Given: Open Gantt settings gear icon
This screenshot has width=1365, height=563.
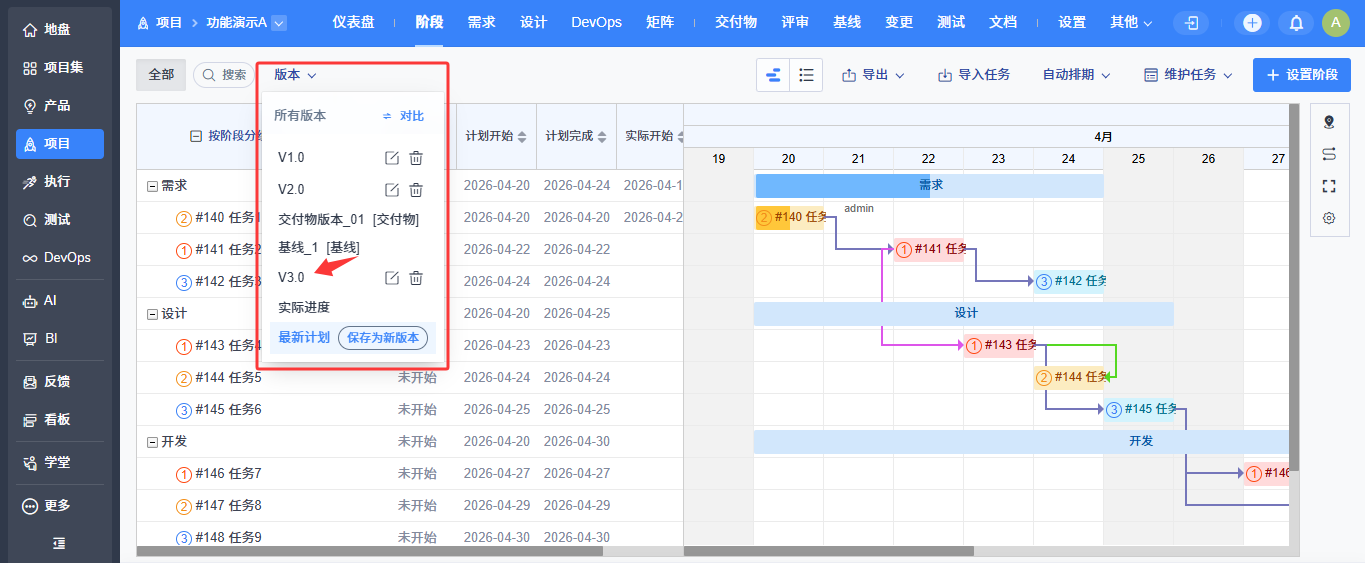Looking at the screenshot, I should coord(1329,218).
